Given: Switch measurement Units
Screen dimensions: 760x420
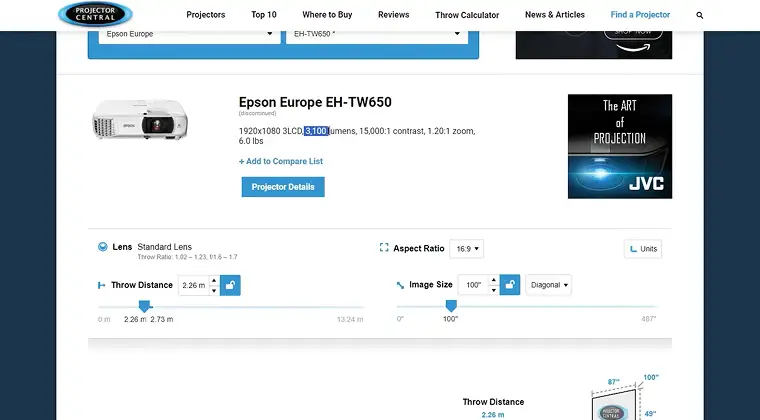Looking at the screenshot, I should (643, 249).
